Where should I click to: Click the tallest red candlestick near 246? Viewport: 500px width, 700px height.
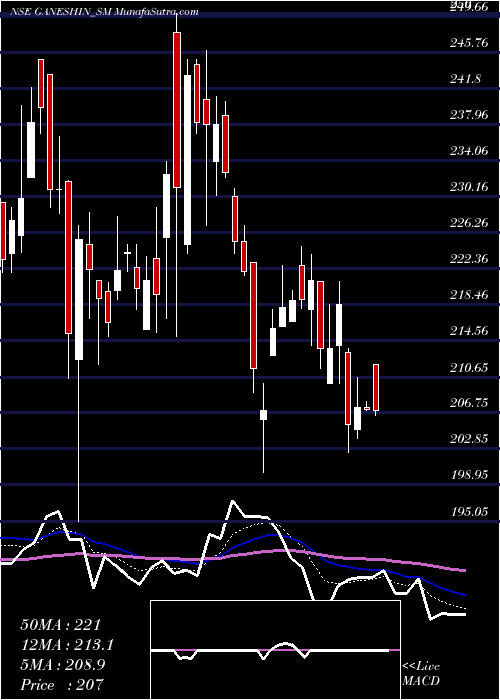point(177,110)
